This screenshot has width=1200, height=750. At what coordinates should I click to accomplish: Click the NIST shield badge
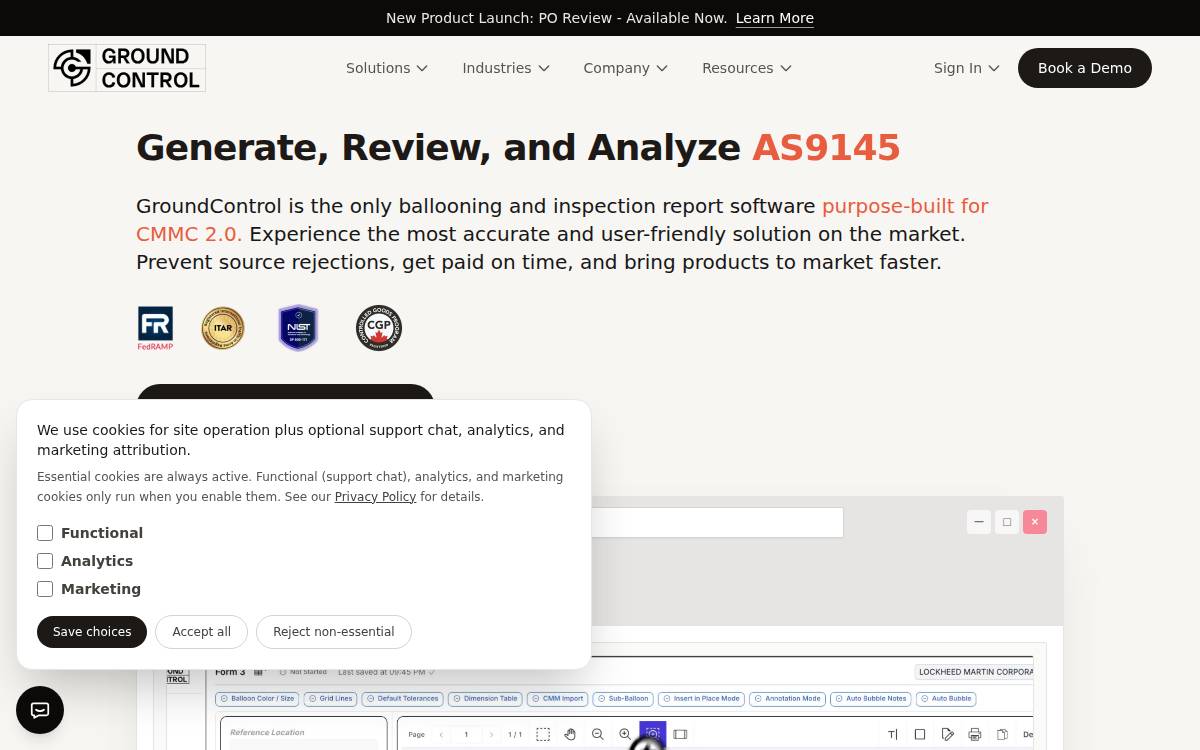(x=298, y=328)
